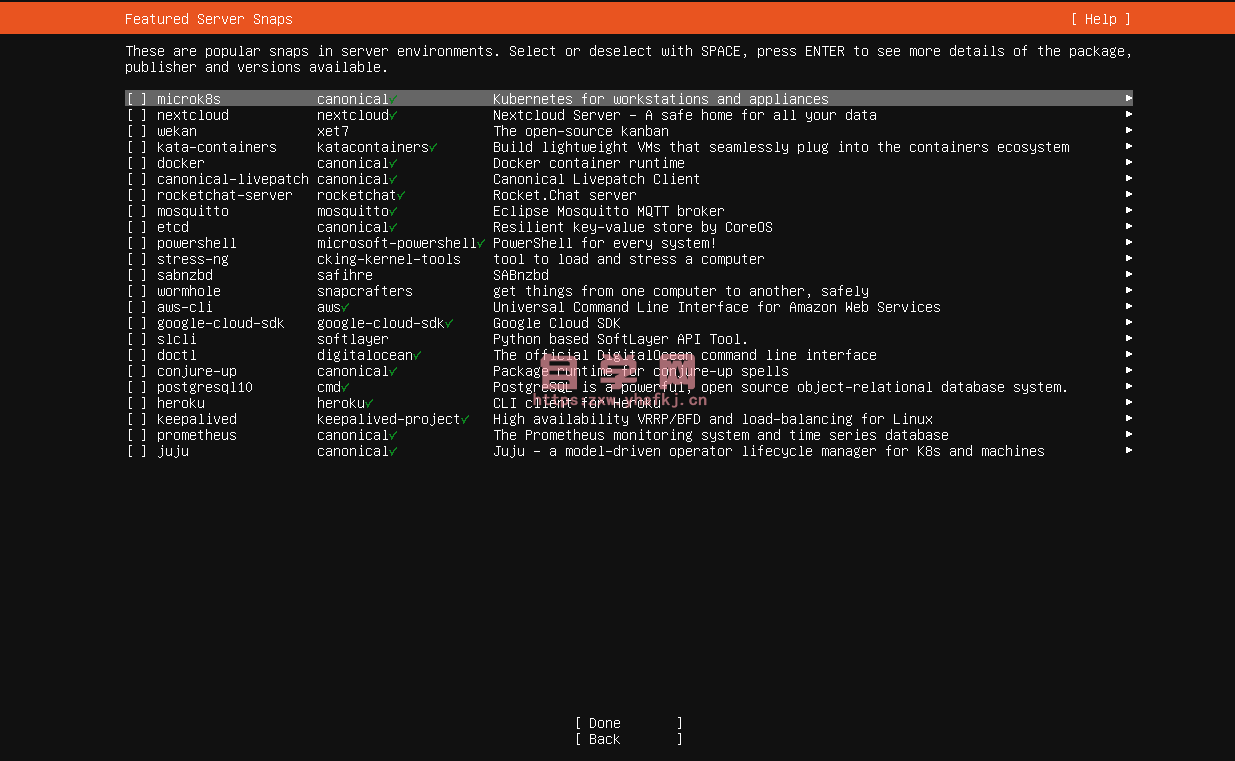Expand slcli row's arrow
This screenshot has width=1235, height=761.
click(1128, 339)
